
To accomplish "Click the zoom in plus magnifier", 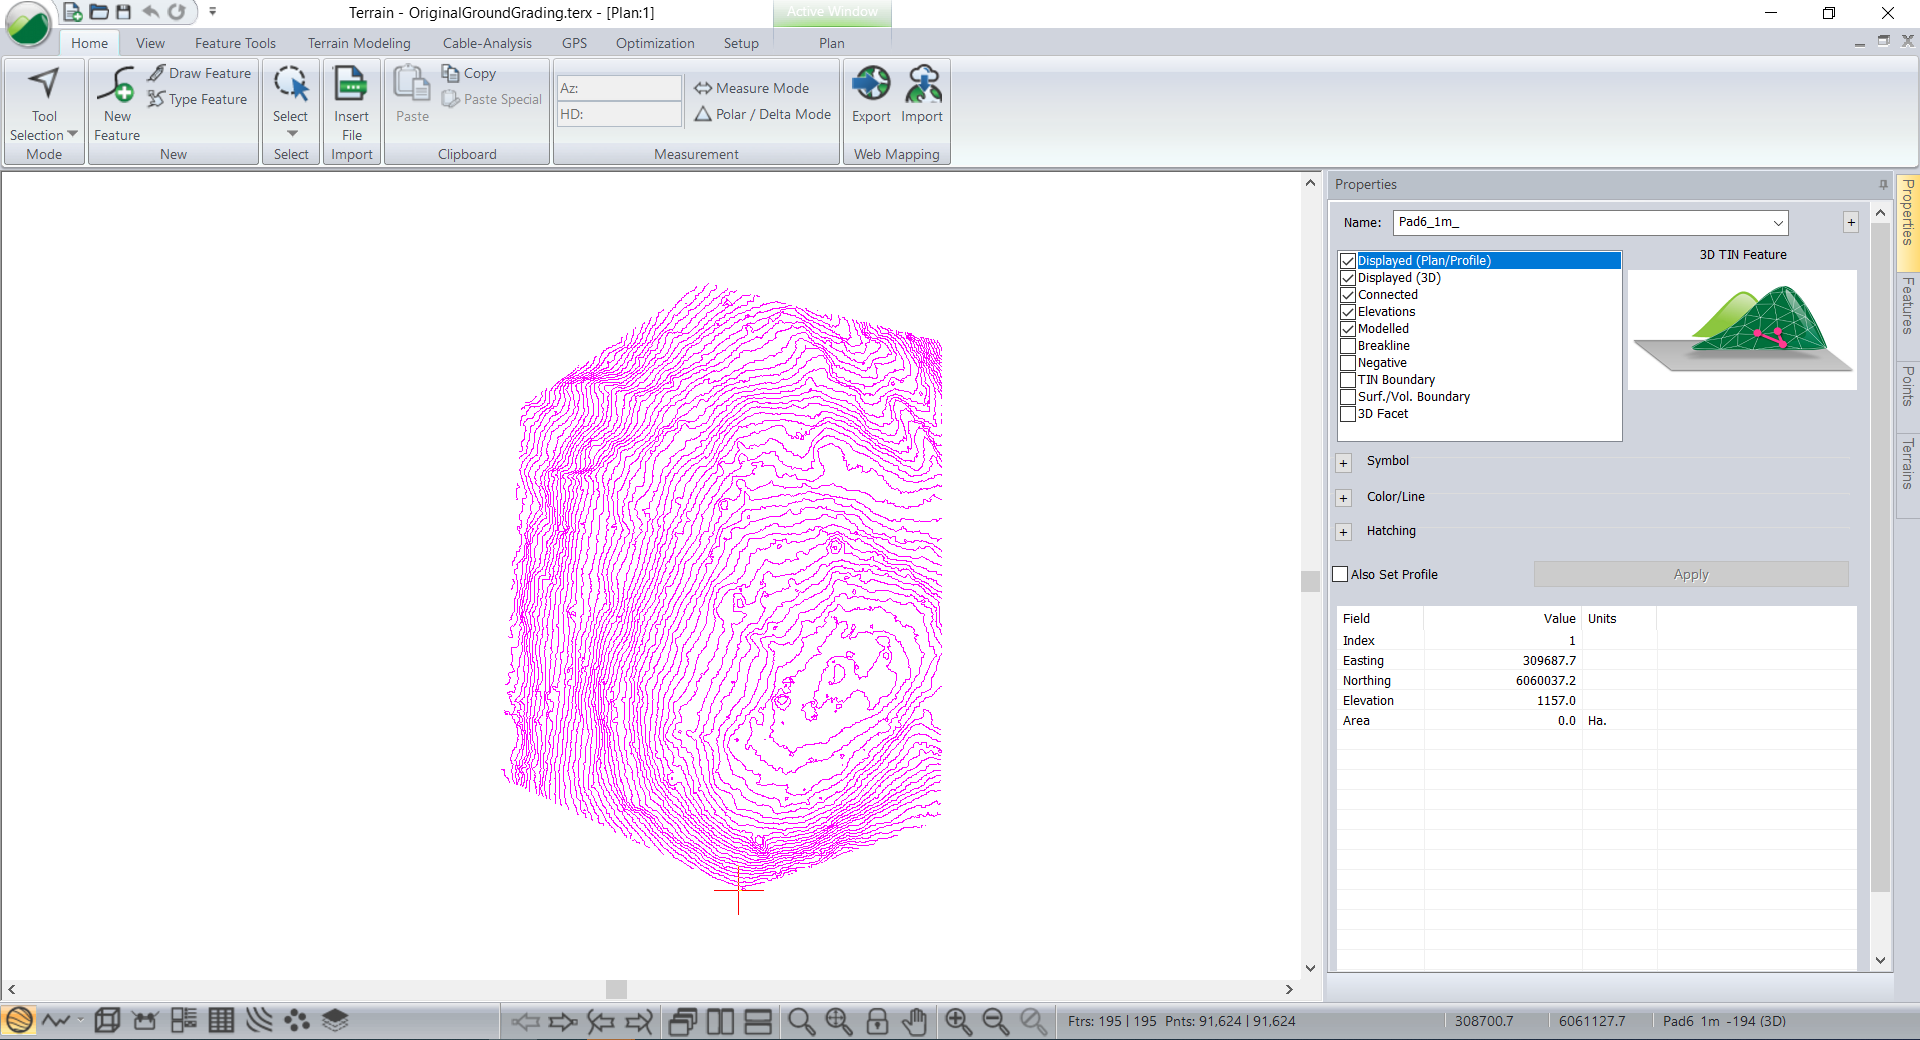I will point(958,1021).
